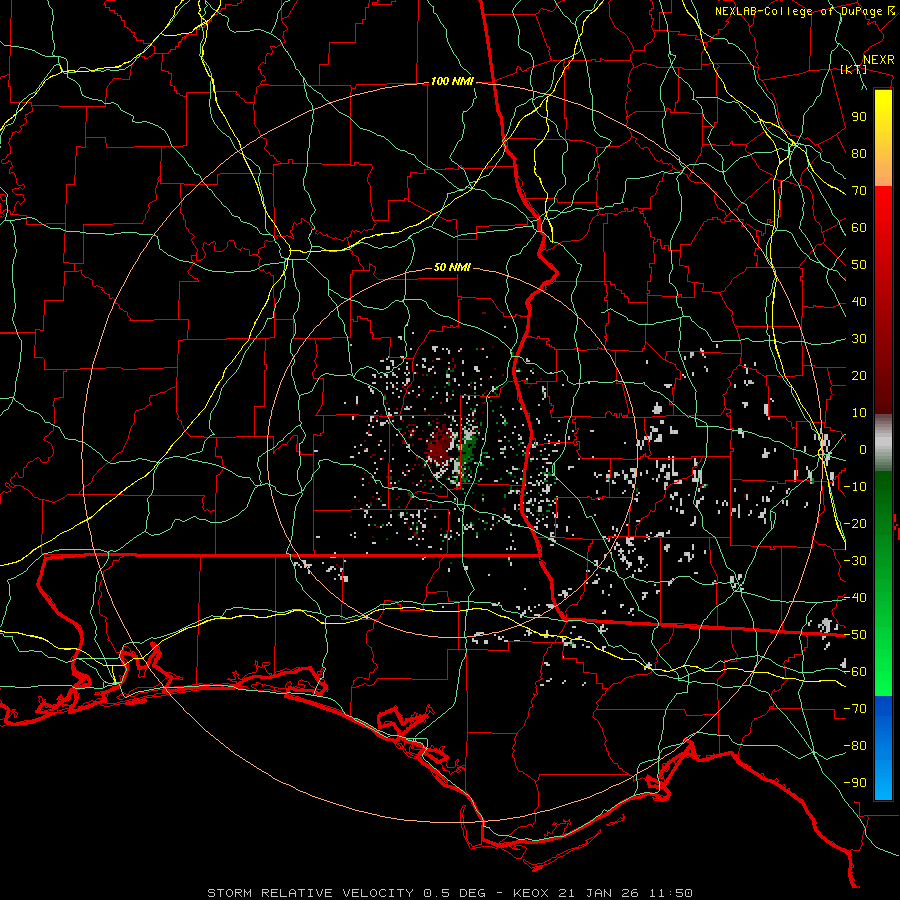Select the -10 knot scale label
The width and height of the screenshot is (900, 900).
(855, 487)
